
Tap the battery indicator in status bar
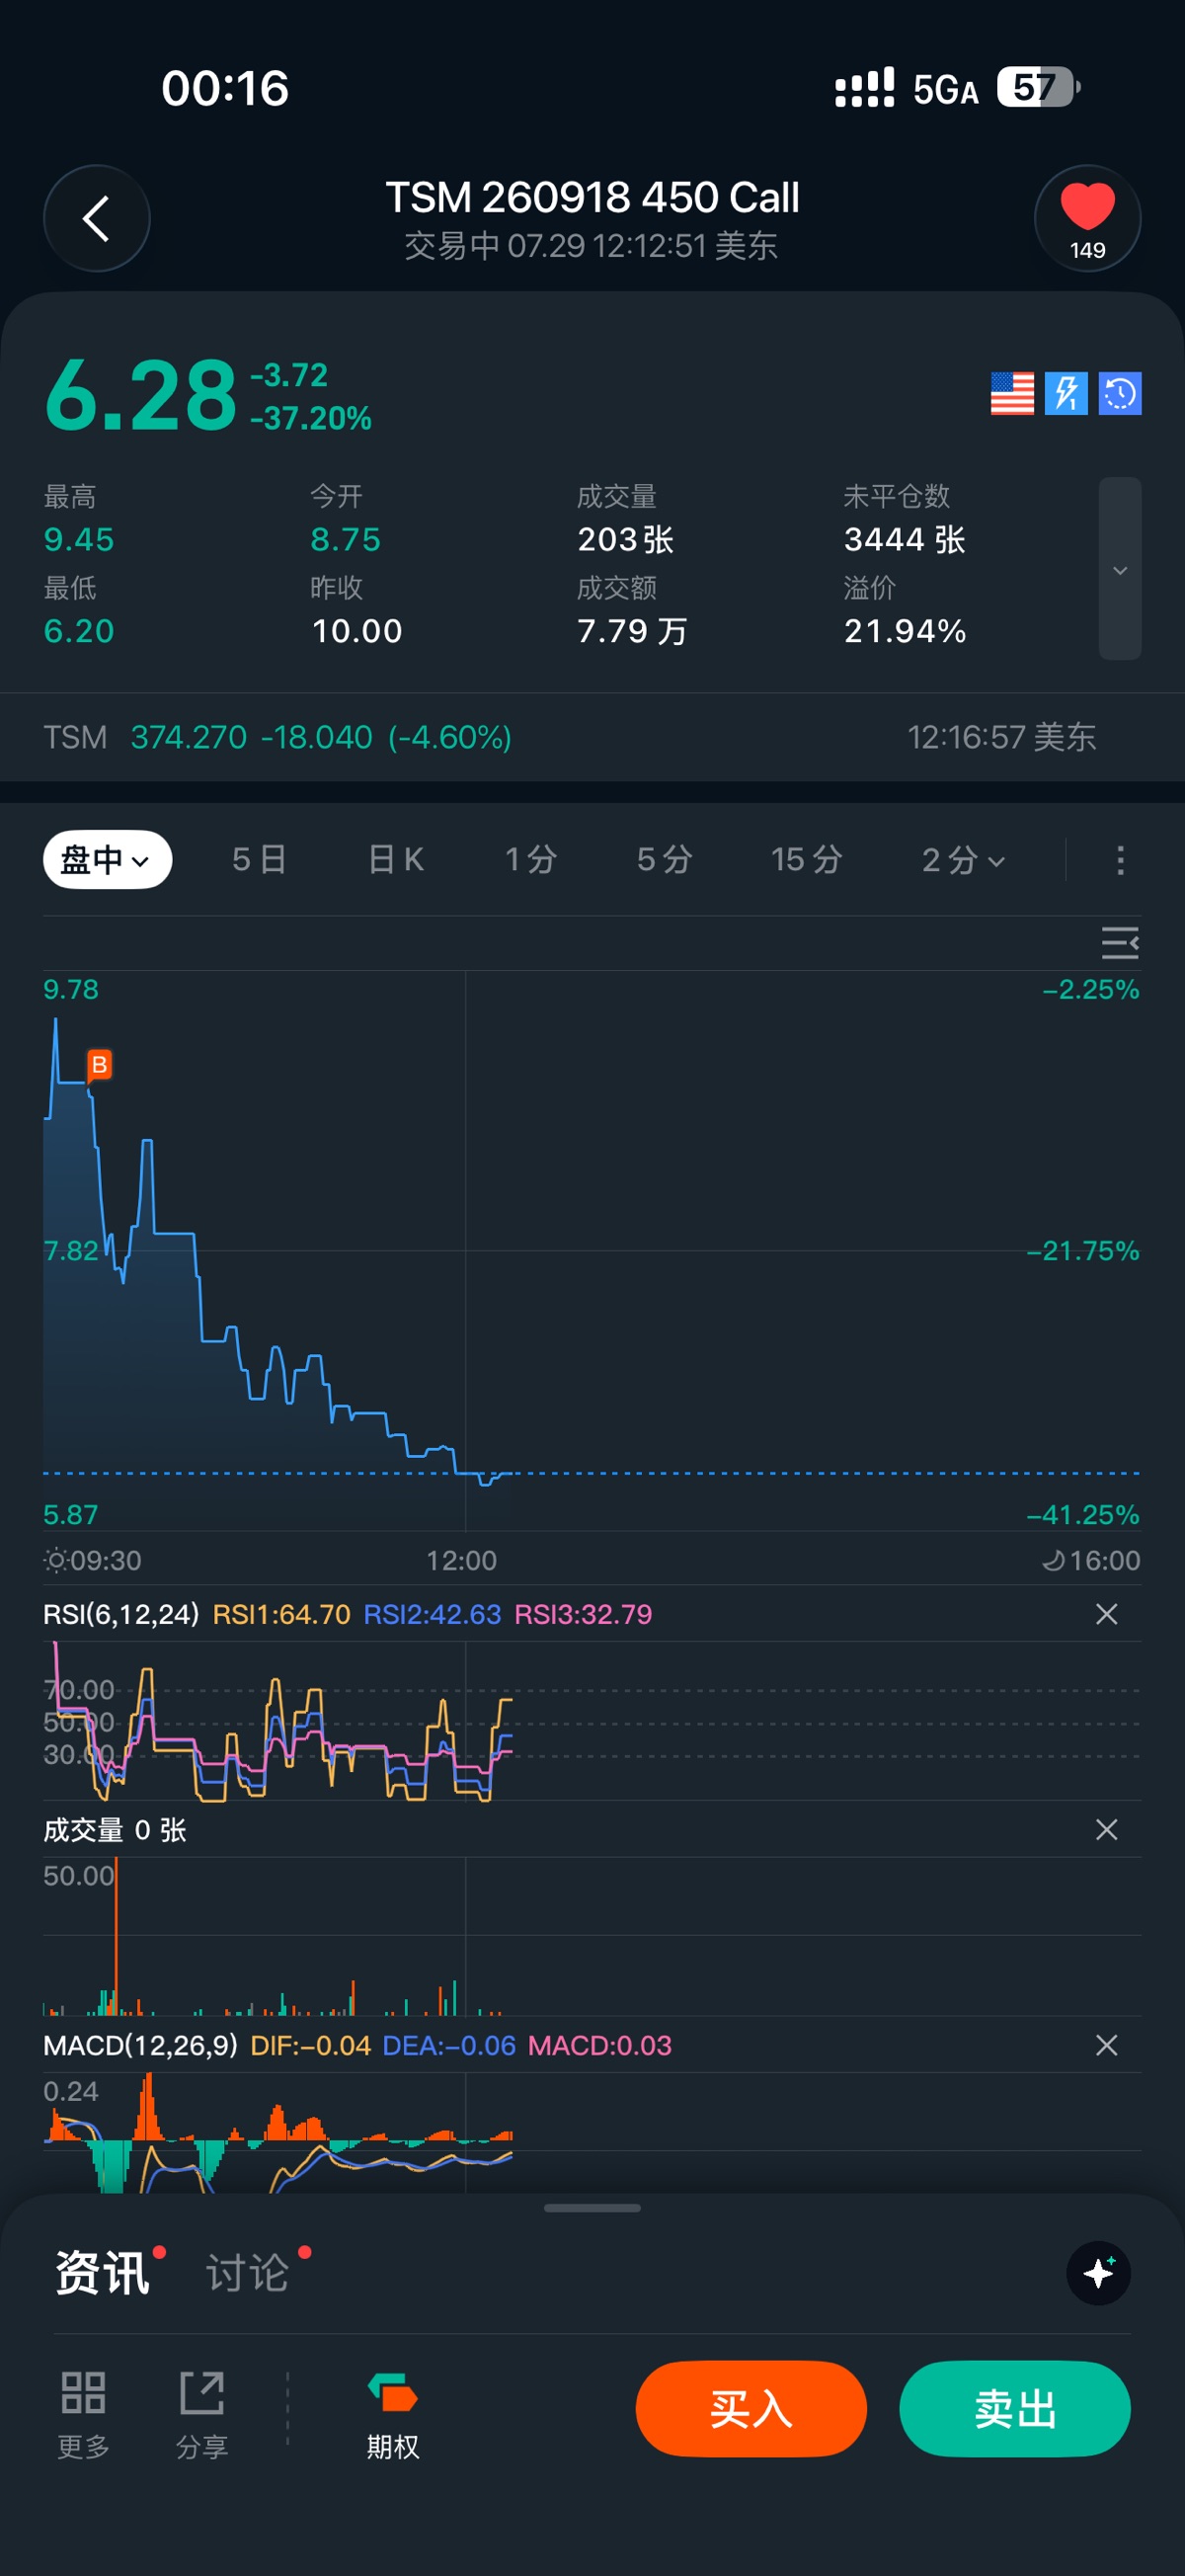1038,87
